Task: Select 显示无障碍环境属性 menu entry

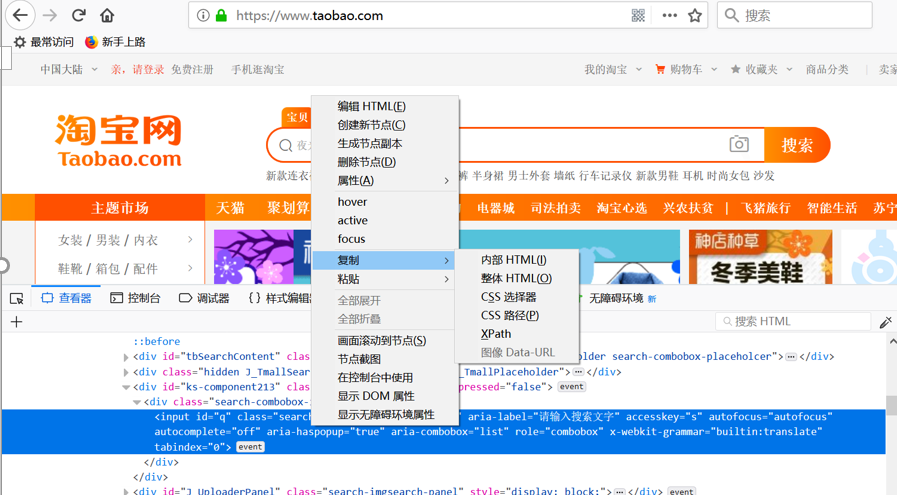Action: 386,414
